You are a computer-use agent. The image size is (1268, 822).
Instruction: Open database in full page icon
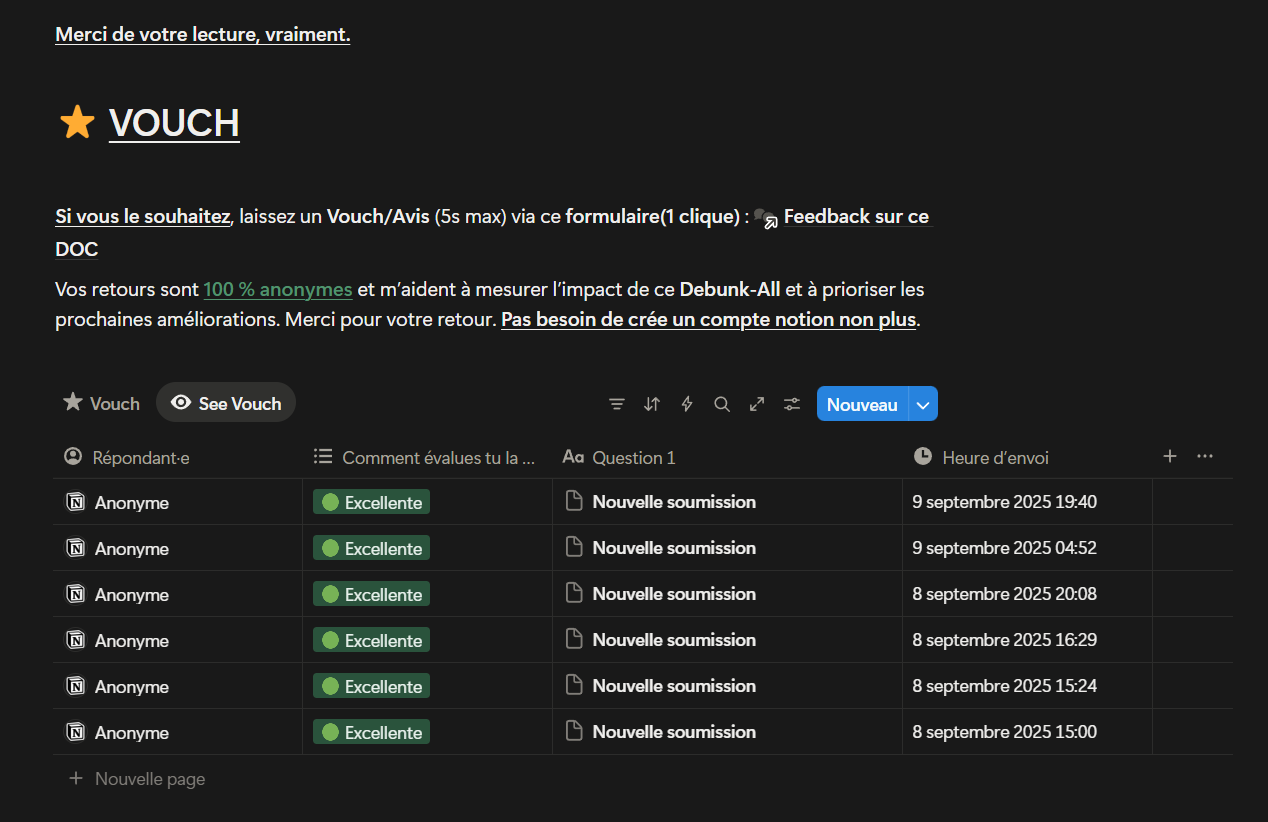pos(757,404)
